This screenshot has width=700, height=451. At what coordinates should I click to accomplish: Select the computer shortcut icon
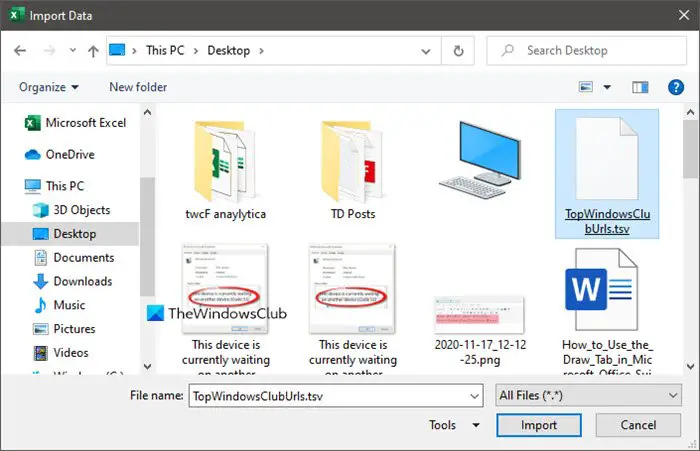tap(480, 161)
